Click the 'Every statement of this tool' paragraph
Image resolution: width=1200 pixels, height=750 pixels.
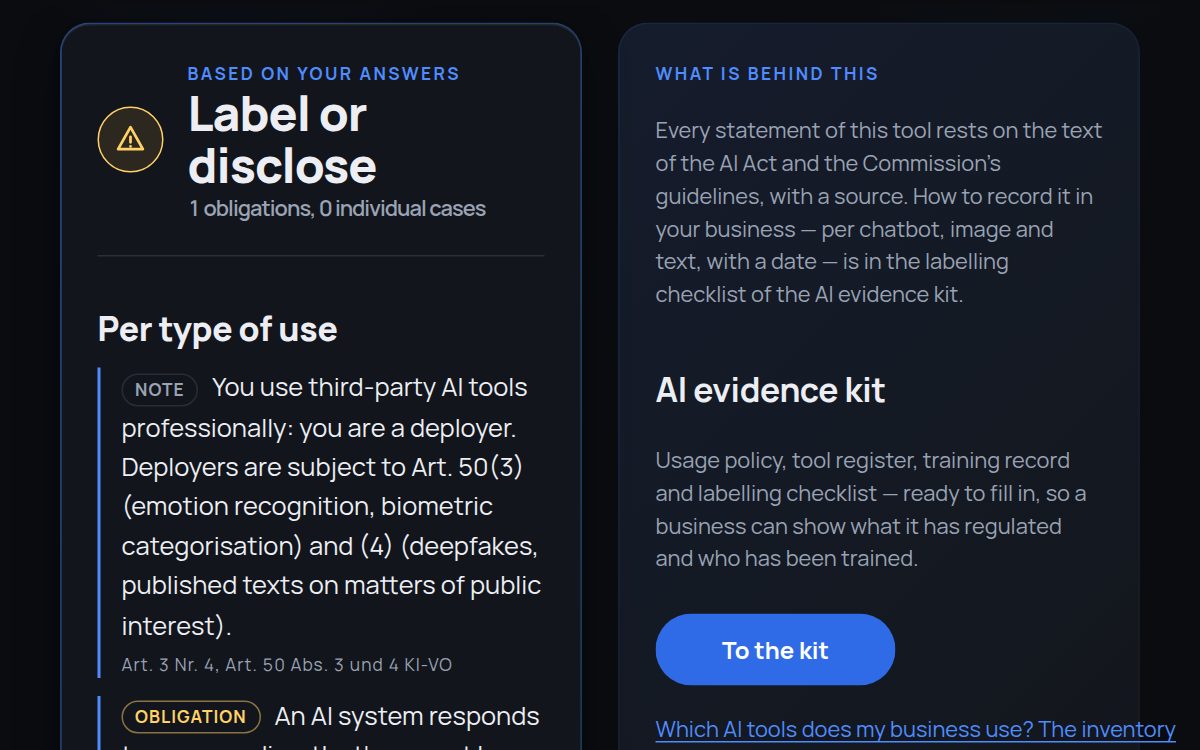click(x=879, y=213)
